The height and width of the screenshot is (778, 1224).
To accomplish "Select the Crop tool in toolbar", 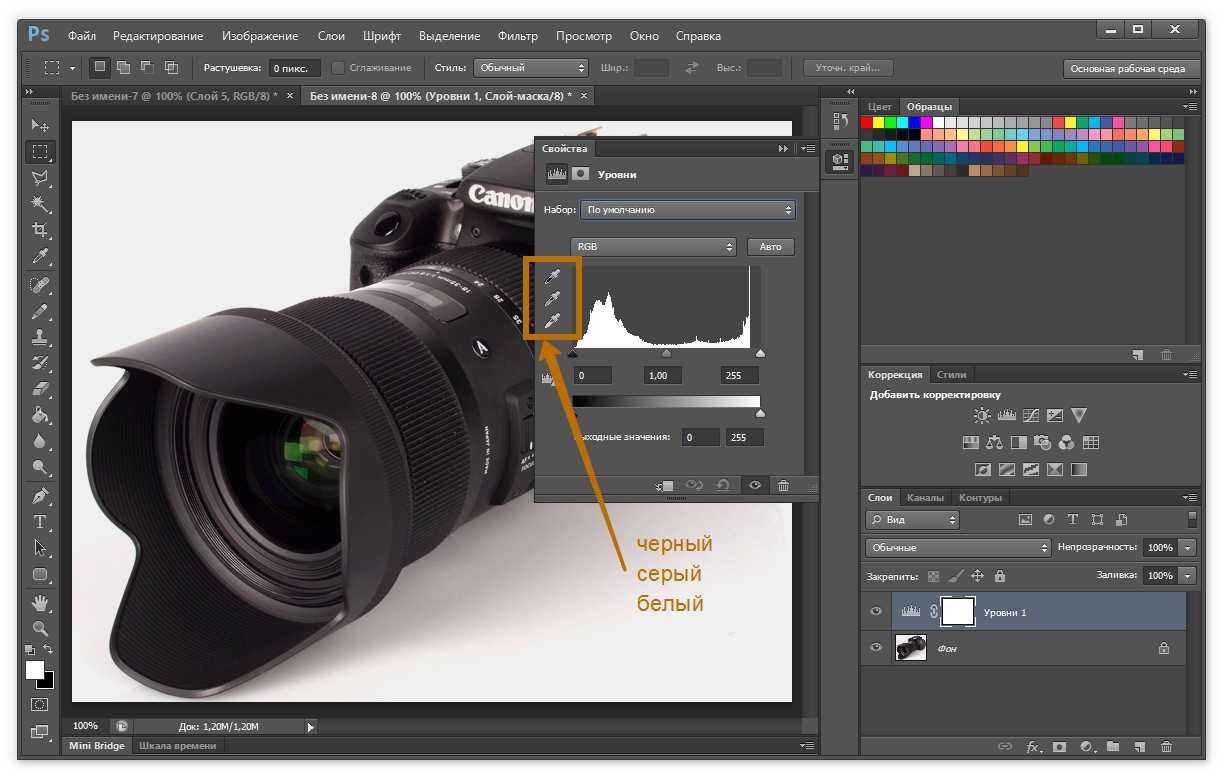I will click(x=40, y=229).
